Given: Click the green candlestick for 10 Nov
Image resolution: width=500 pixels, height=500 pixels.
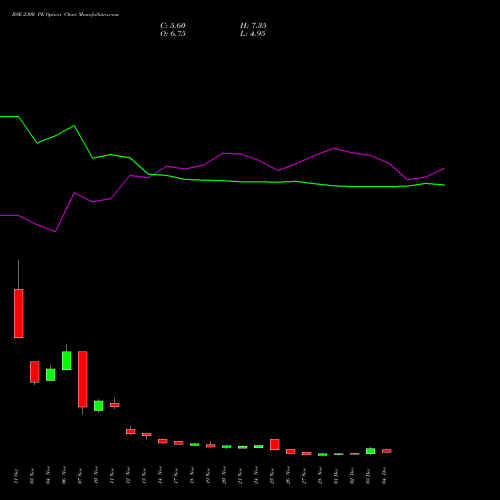Looking at the screenshot, I should (x=99, y=406).
